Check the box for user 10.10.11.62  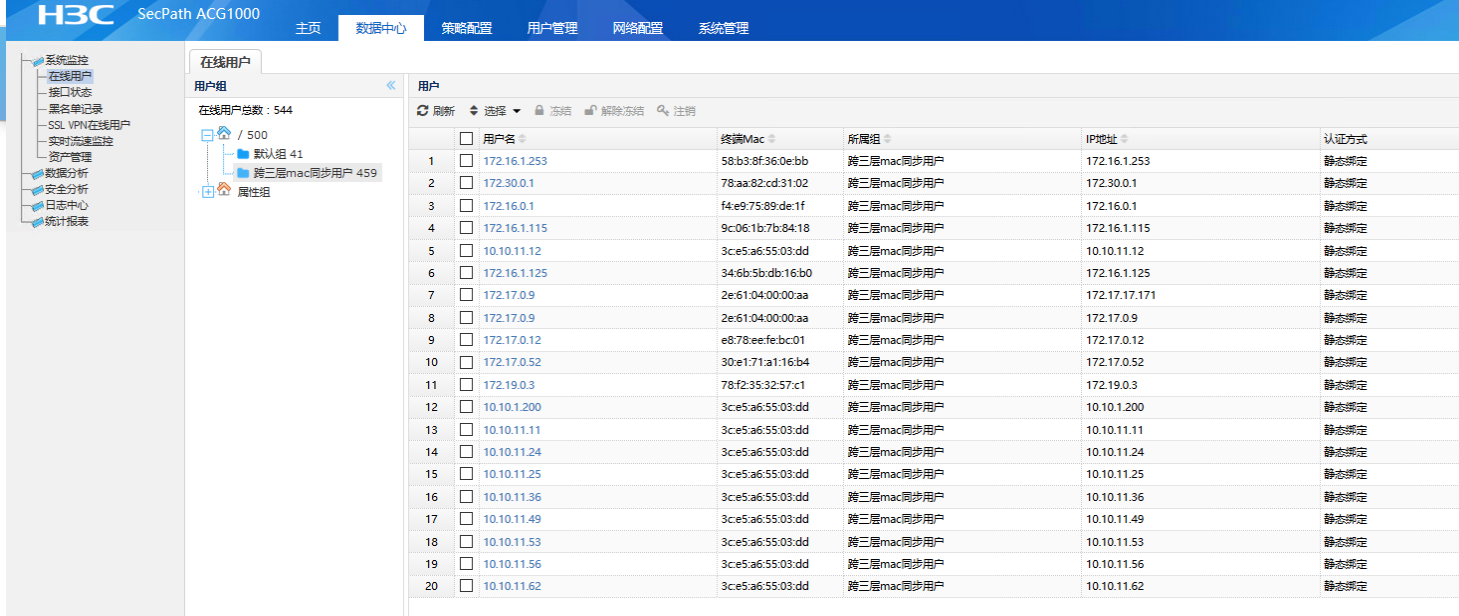click(x=466, y=586)
